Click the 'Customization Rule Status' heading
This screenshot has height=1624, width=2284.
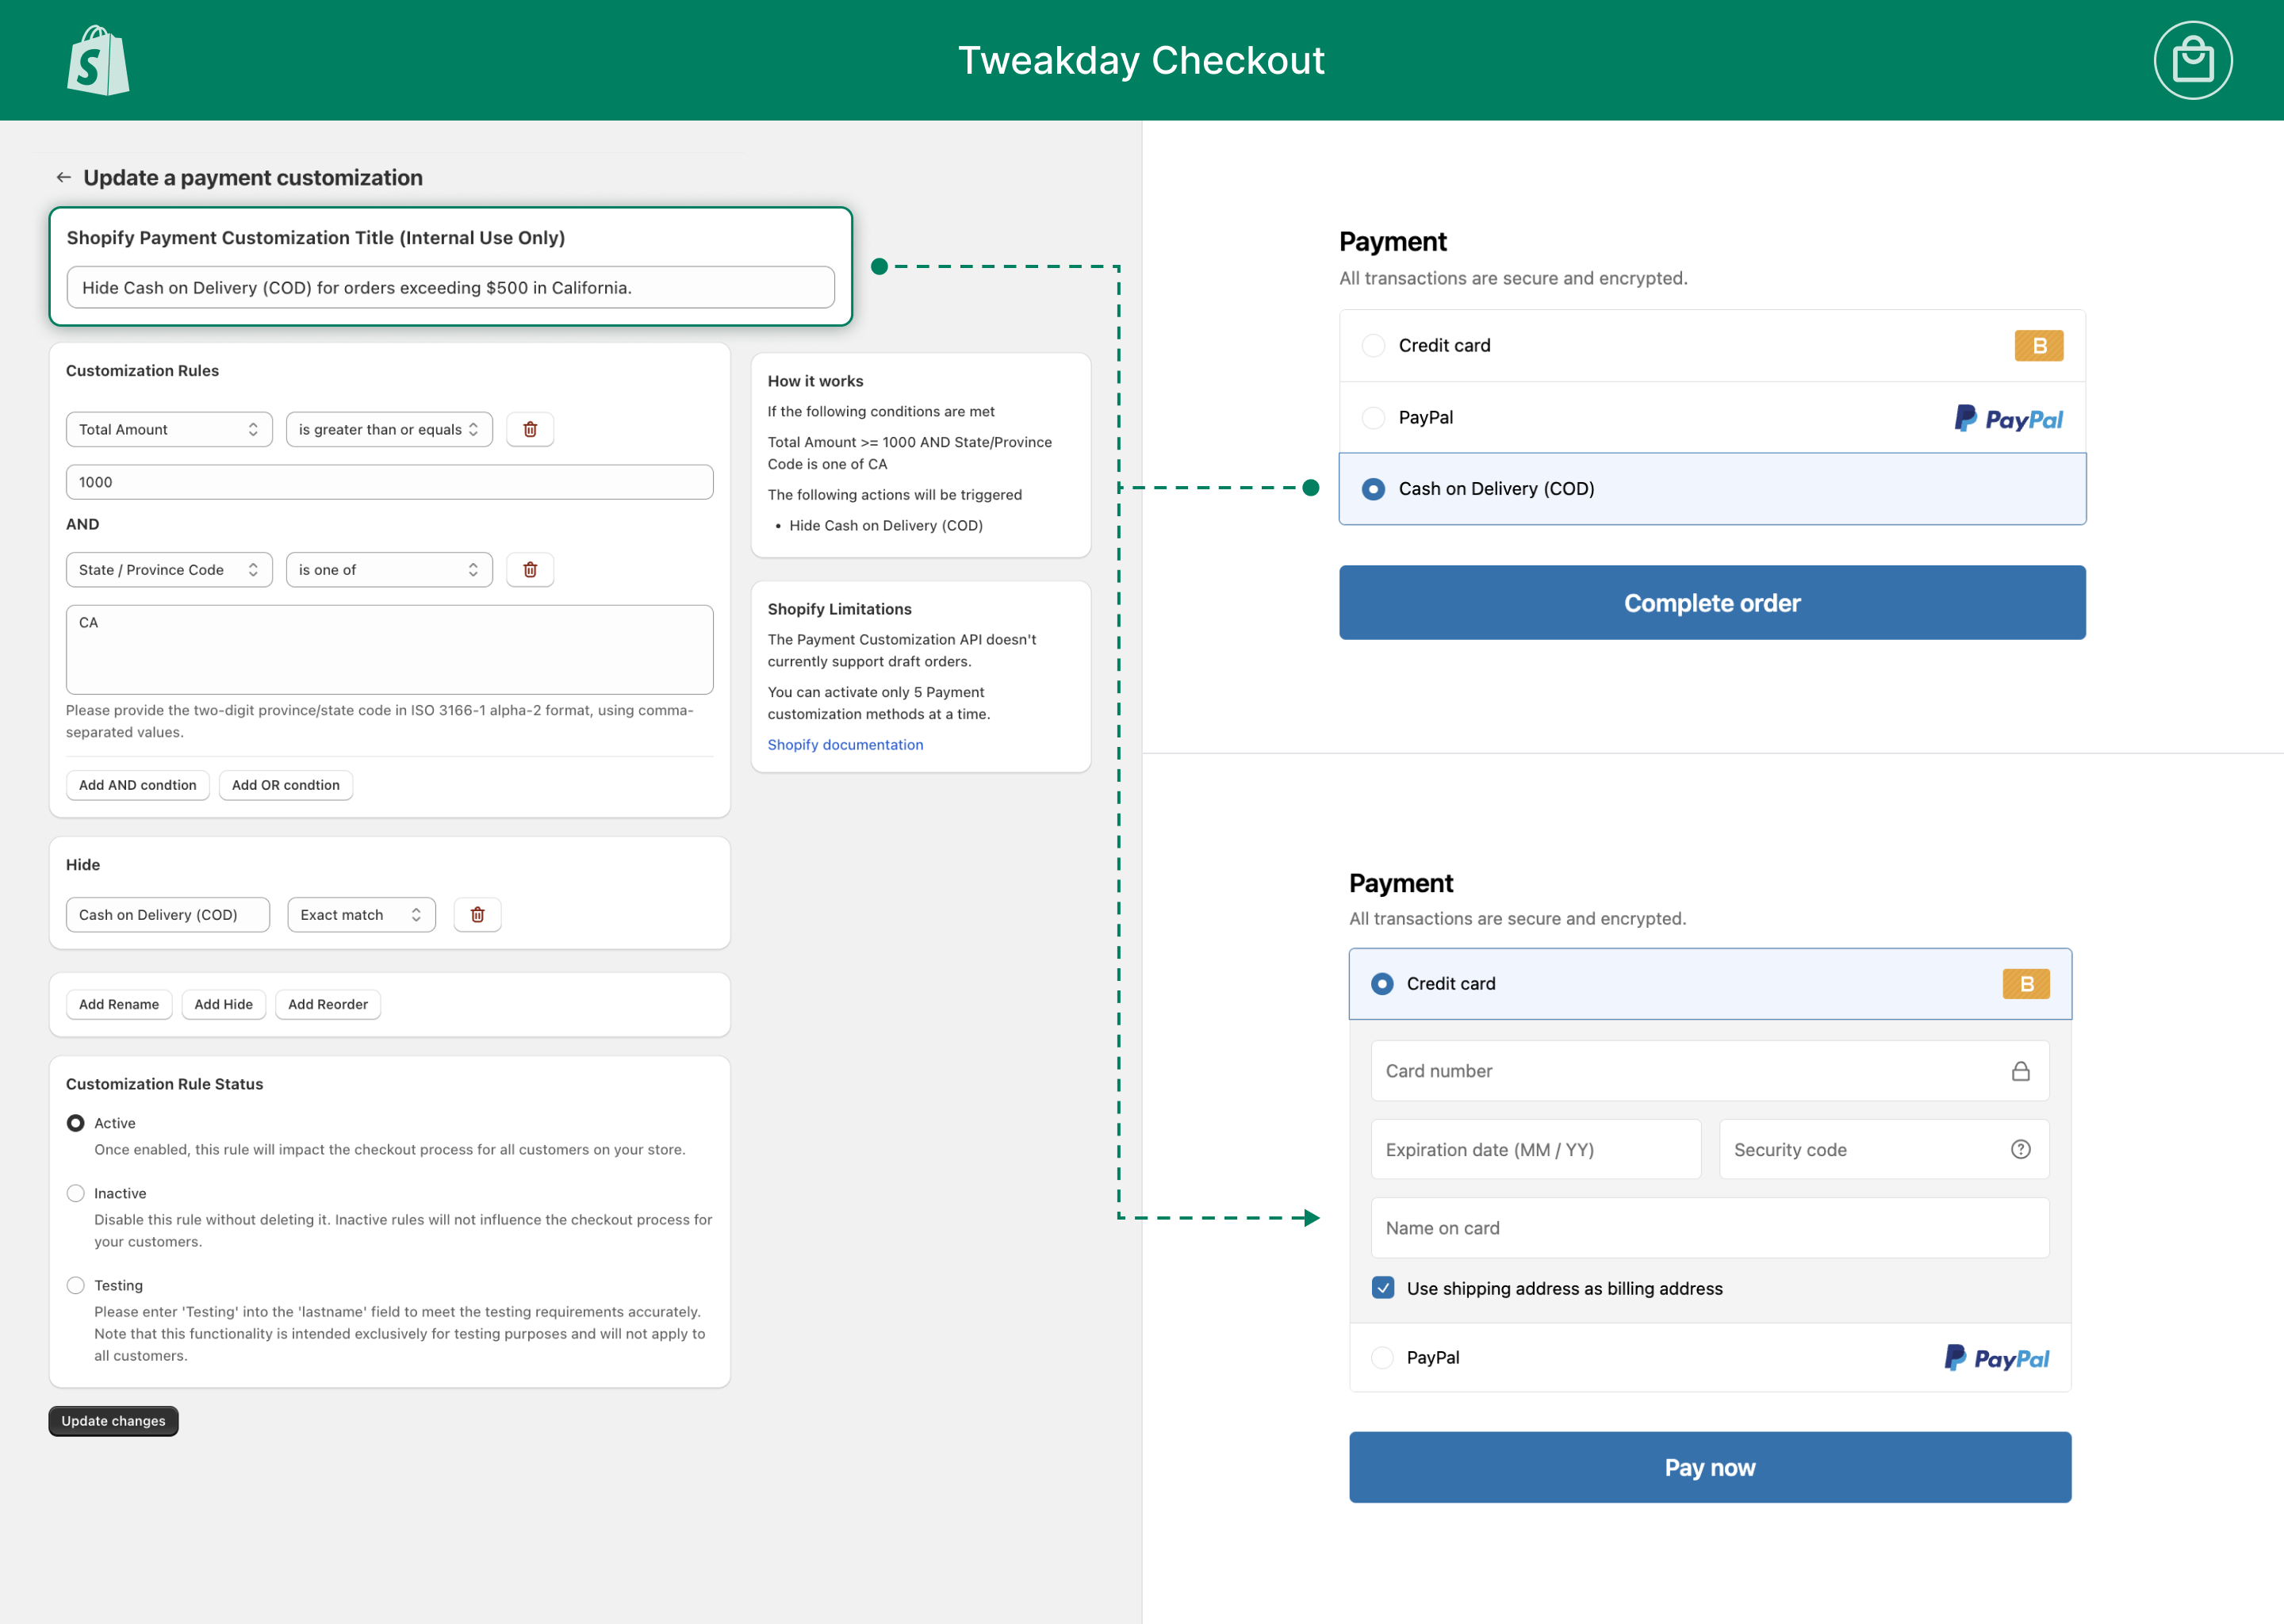(x=165, y=1084)
